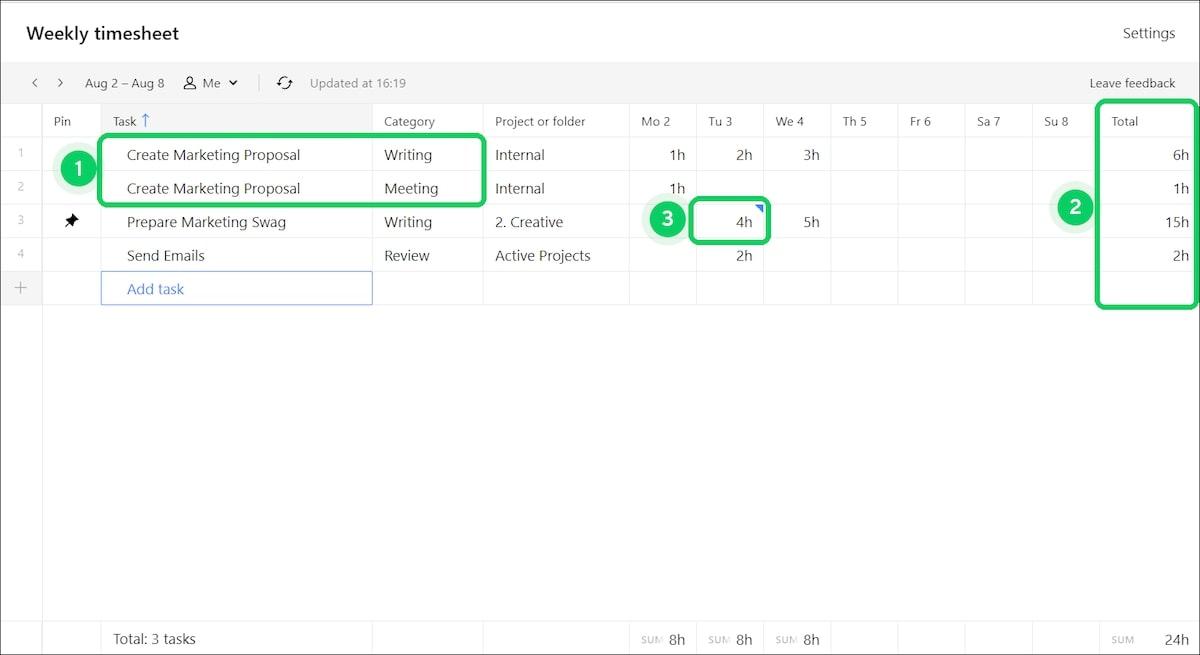
Task: Click the user icon beside Me
Action: [x=190, y=83]
